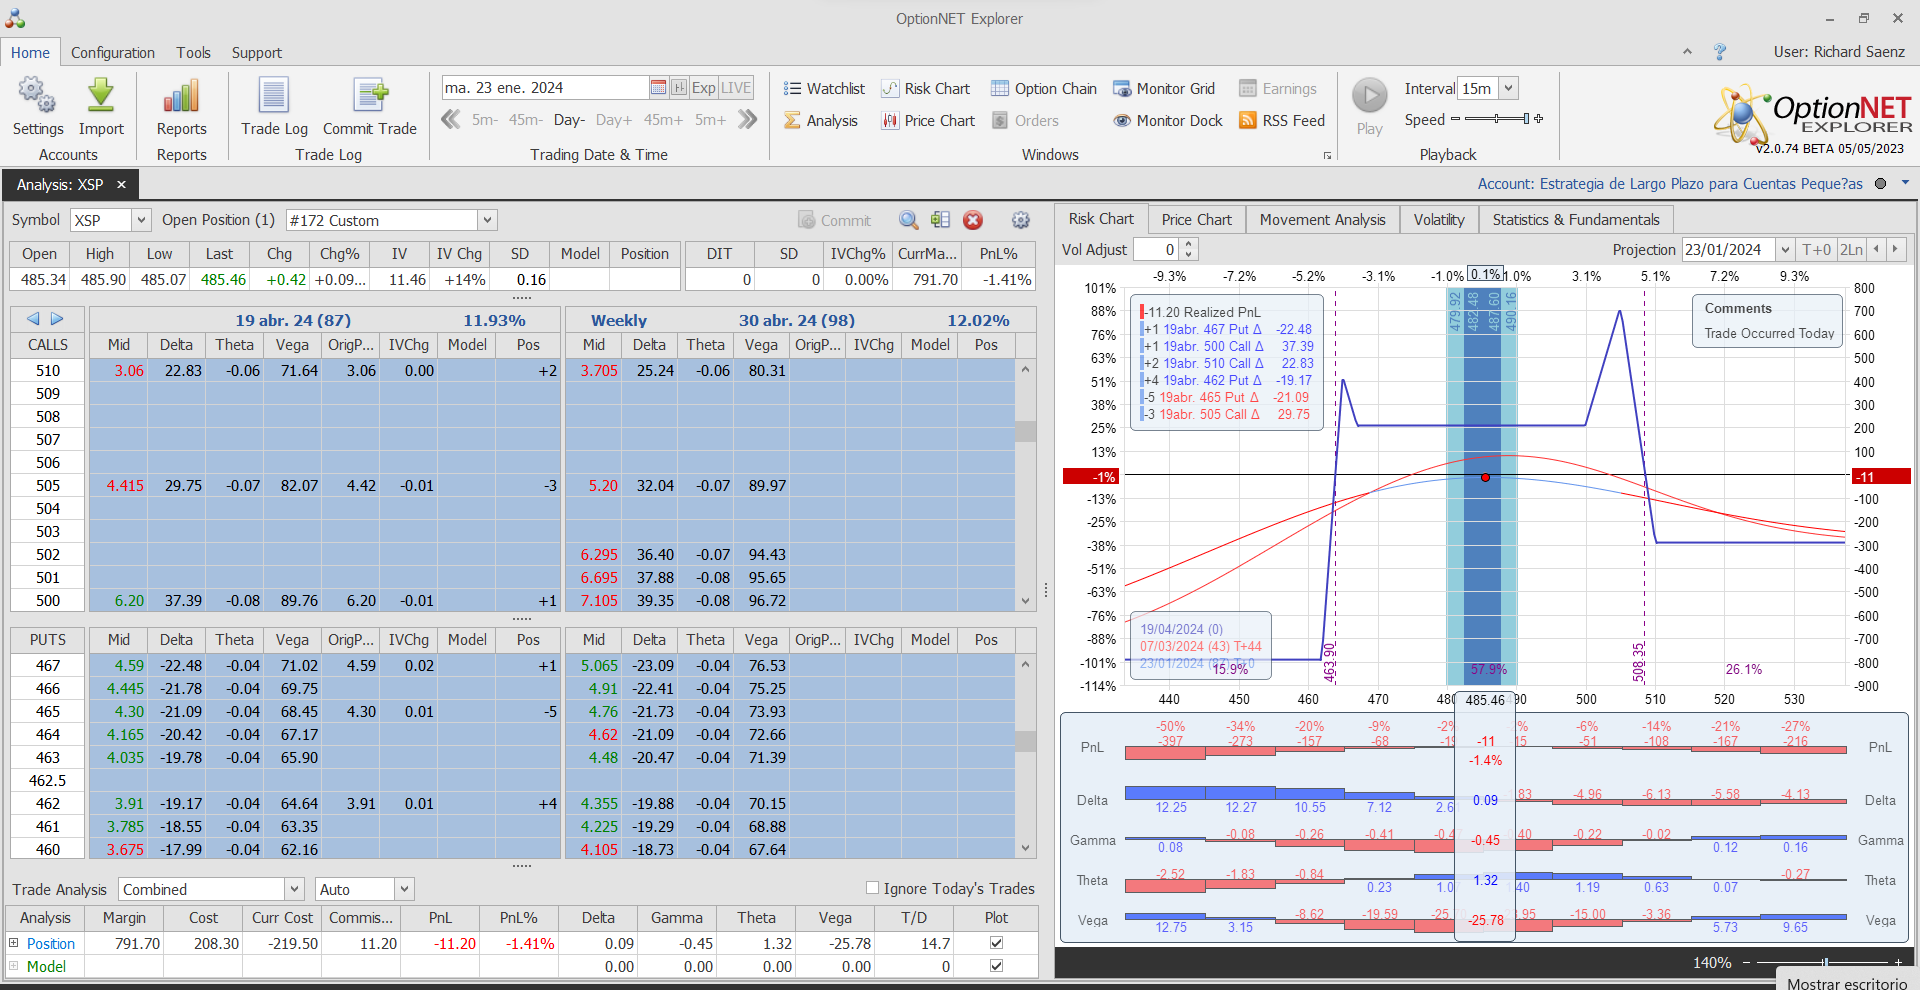Expand the Interval 15m dropdown
This screenshot has height=990, width=1920.
[1509, 88]
